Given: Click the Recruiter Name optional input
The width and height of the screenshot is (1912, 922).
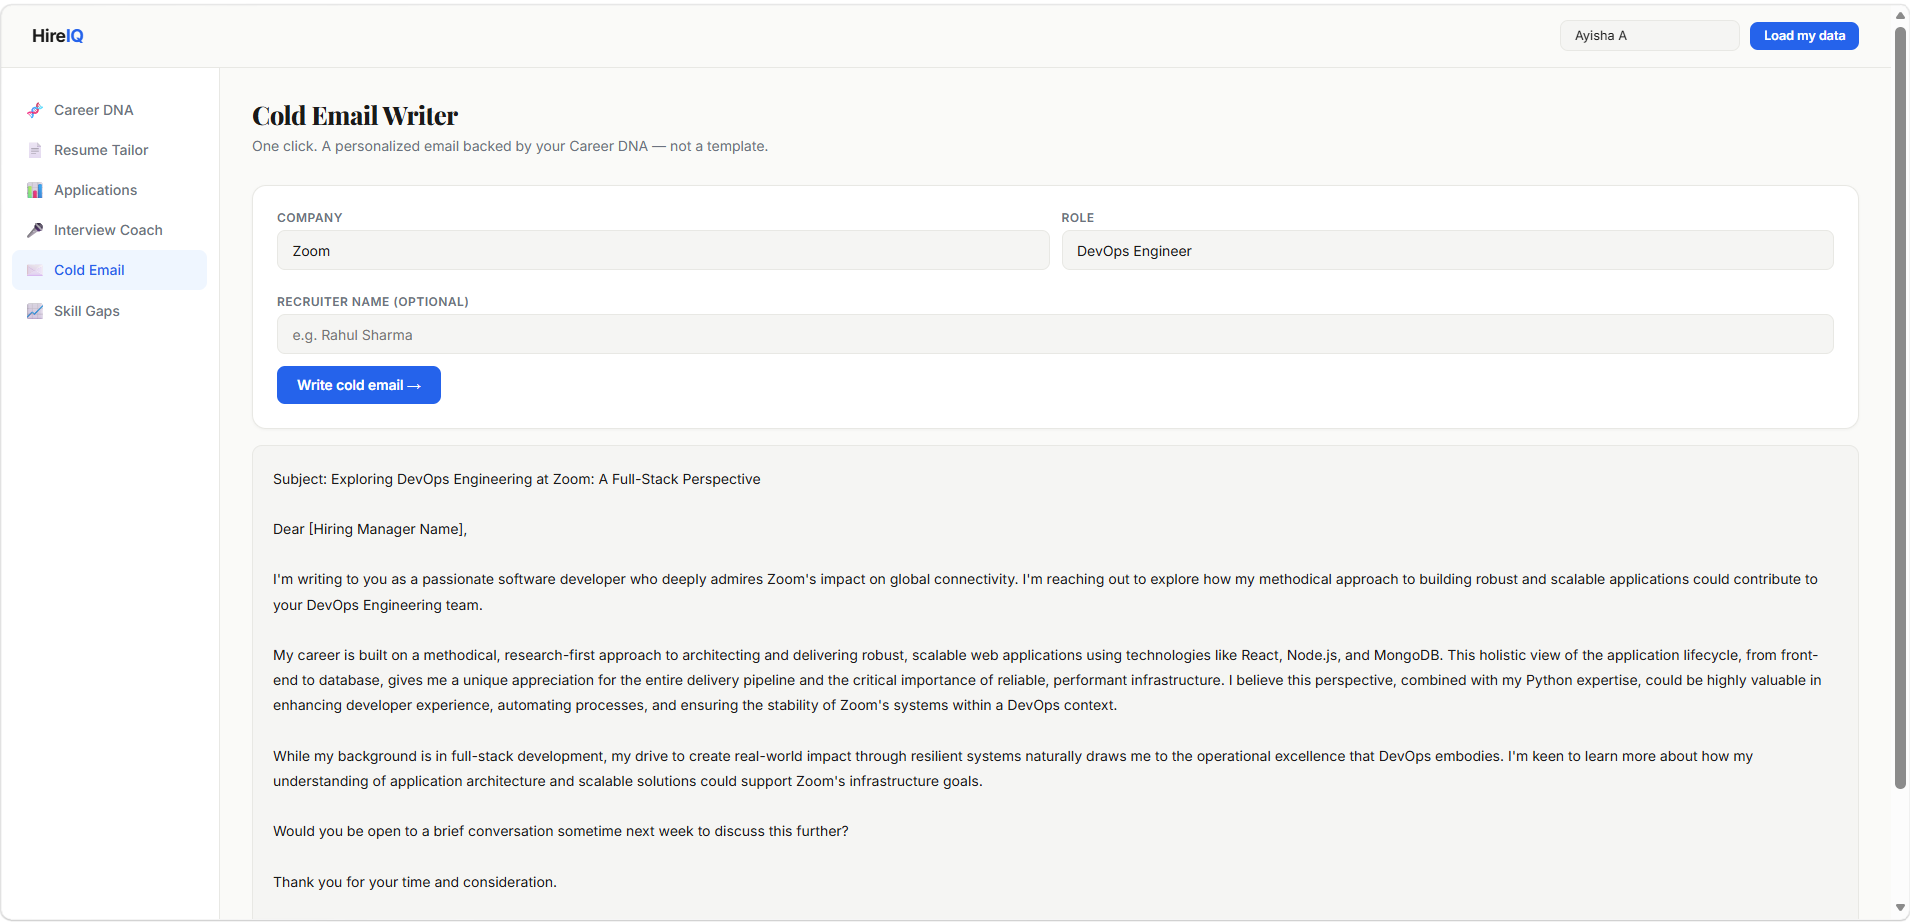Looking at the screenshot, I should pyautogui.click(x=1055, y=335).
